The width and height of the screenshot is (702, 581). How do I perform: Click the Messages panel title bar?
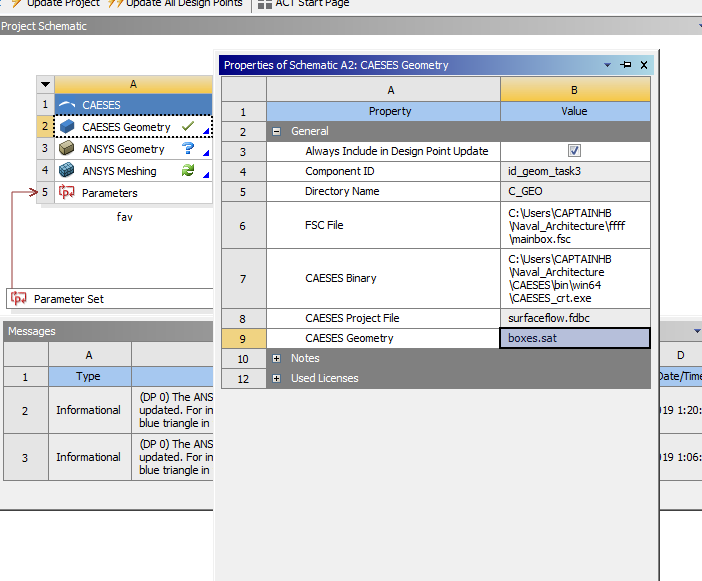point(107,331)
